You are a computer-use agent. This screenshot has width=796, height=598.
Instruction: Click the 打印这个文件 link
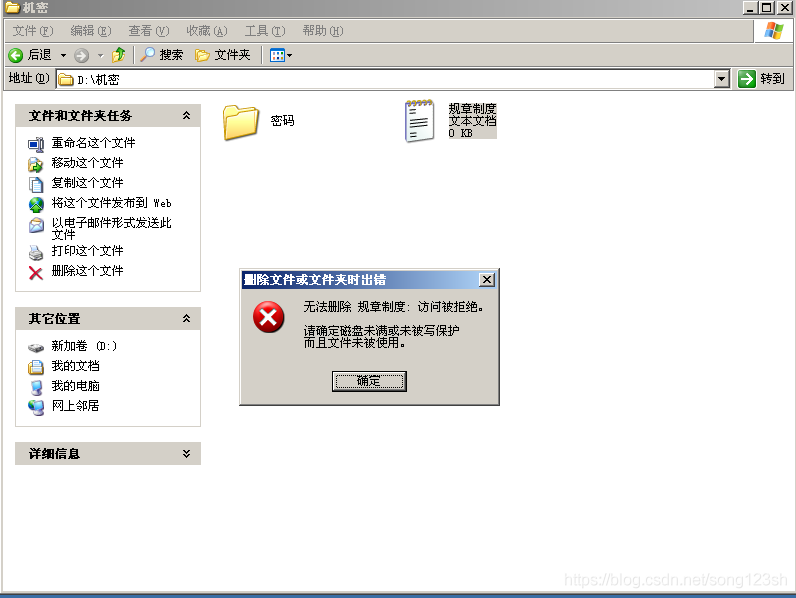(87, 251)
